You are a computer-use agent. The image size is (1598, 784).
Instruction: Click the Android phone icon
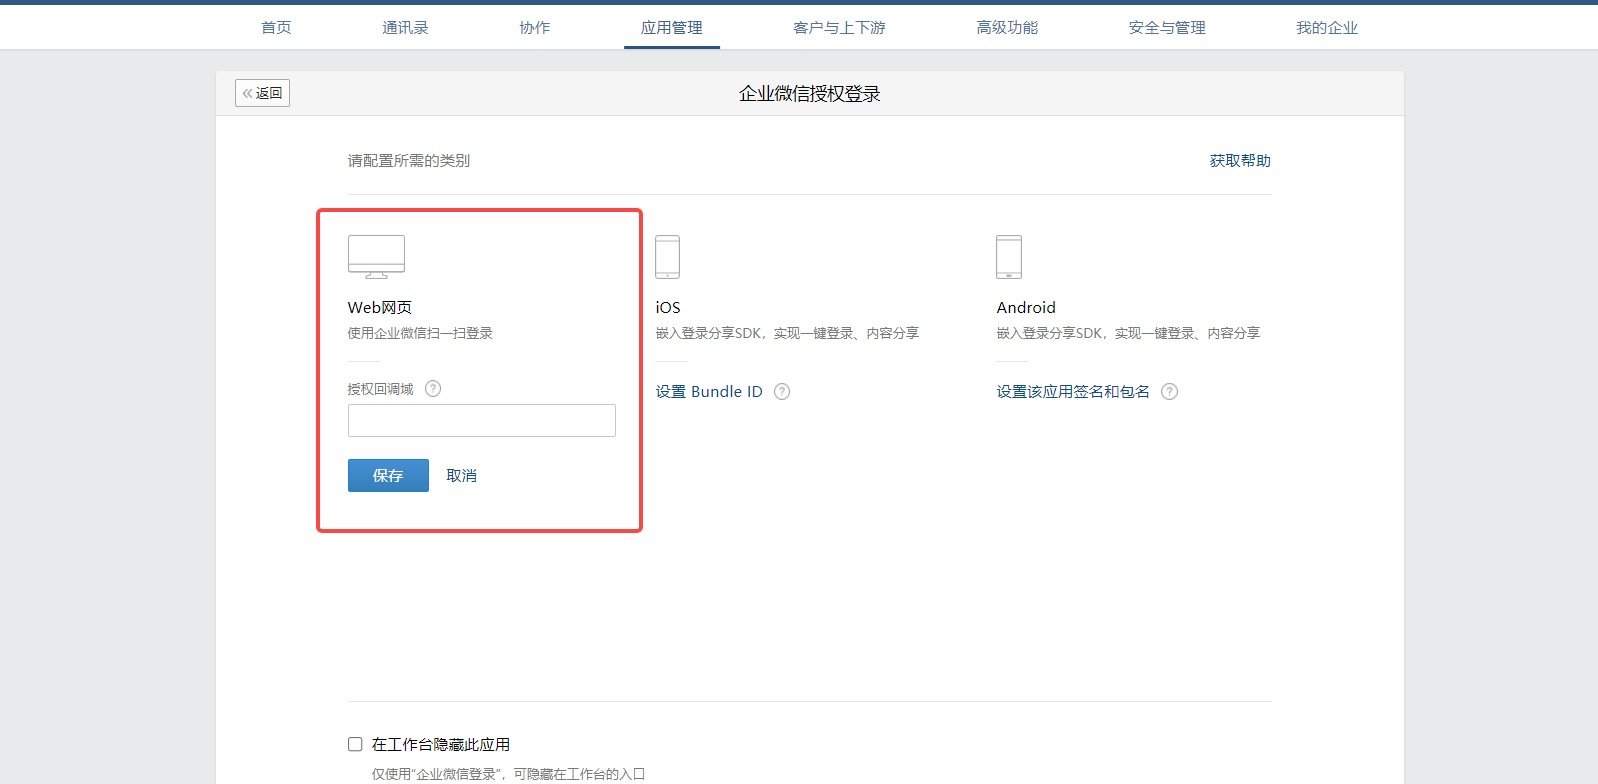coord(1009,257)
